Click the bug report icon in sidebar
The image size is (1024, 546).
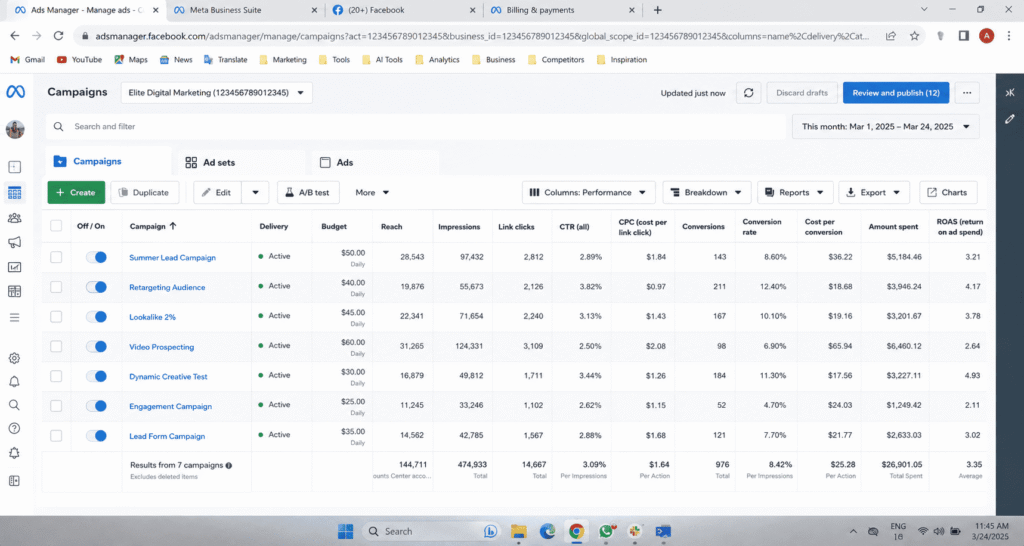14,453
